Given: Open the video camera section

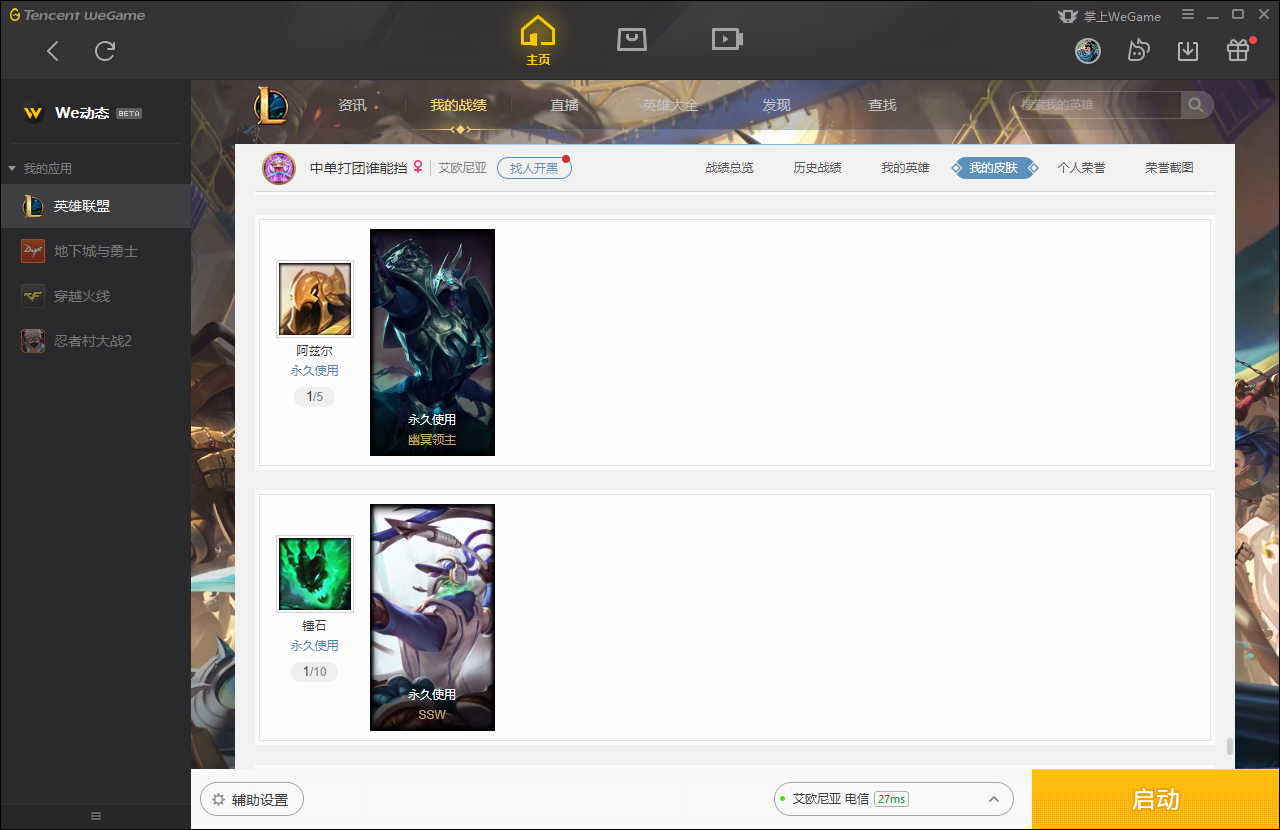Looking at the screenshot, I should coord(727,39).
